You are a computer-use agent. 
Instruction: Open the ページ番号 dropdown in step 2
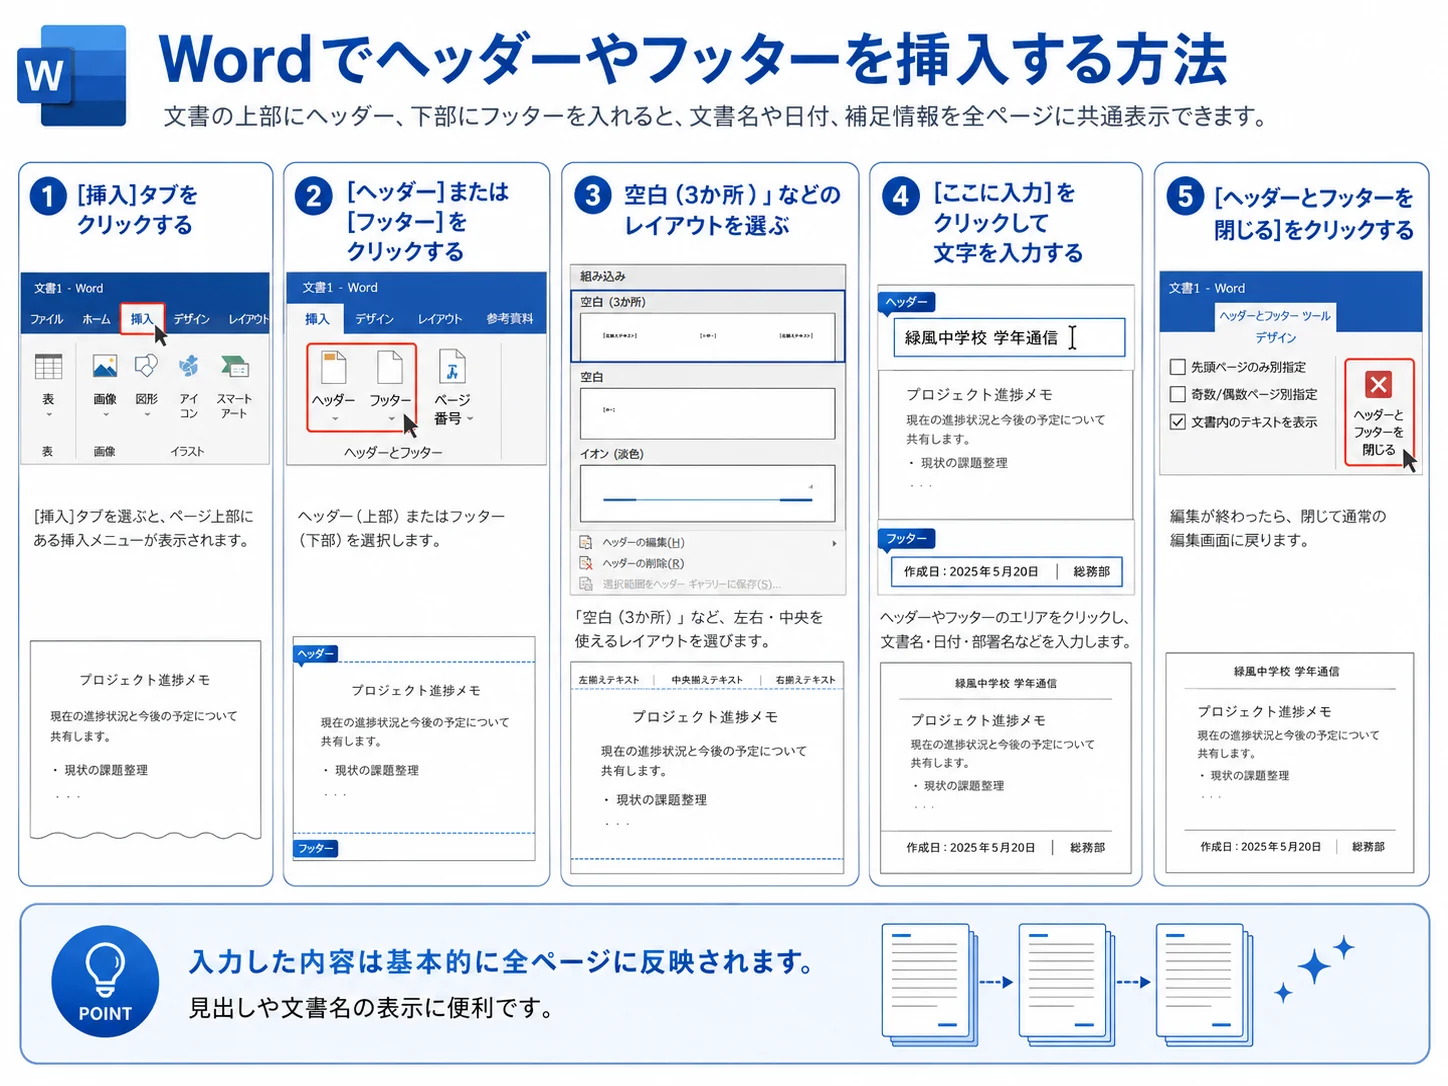[453, 387]
